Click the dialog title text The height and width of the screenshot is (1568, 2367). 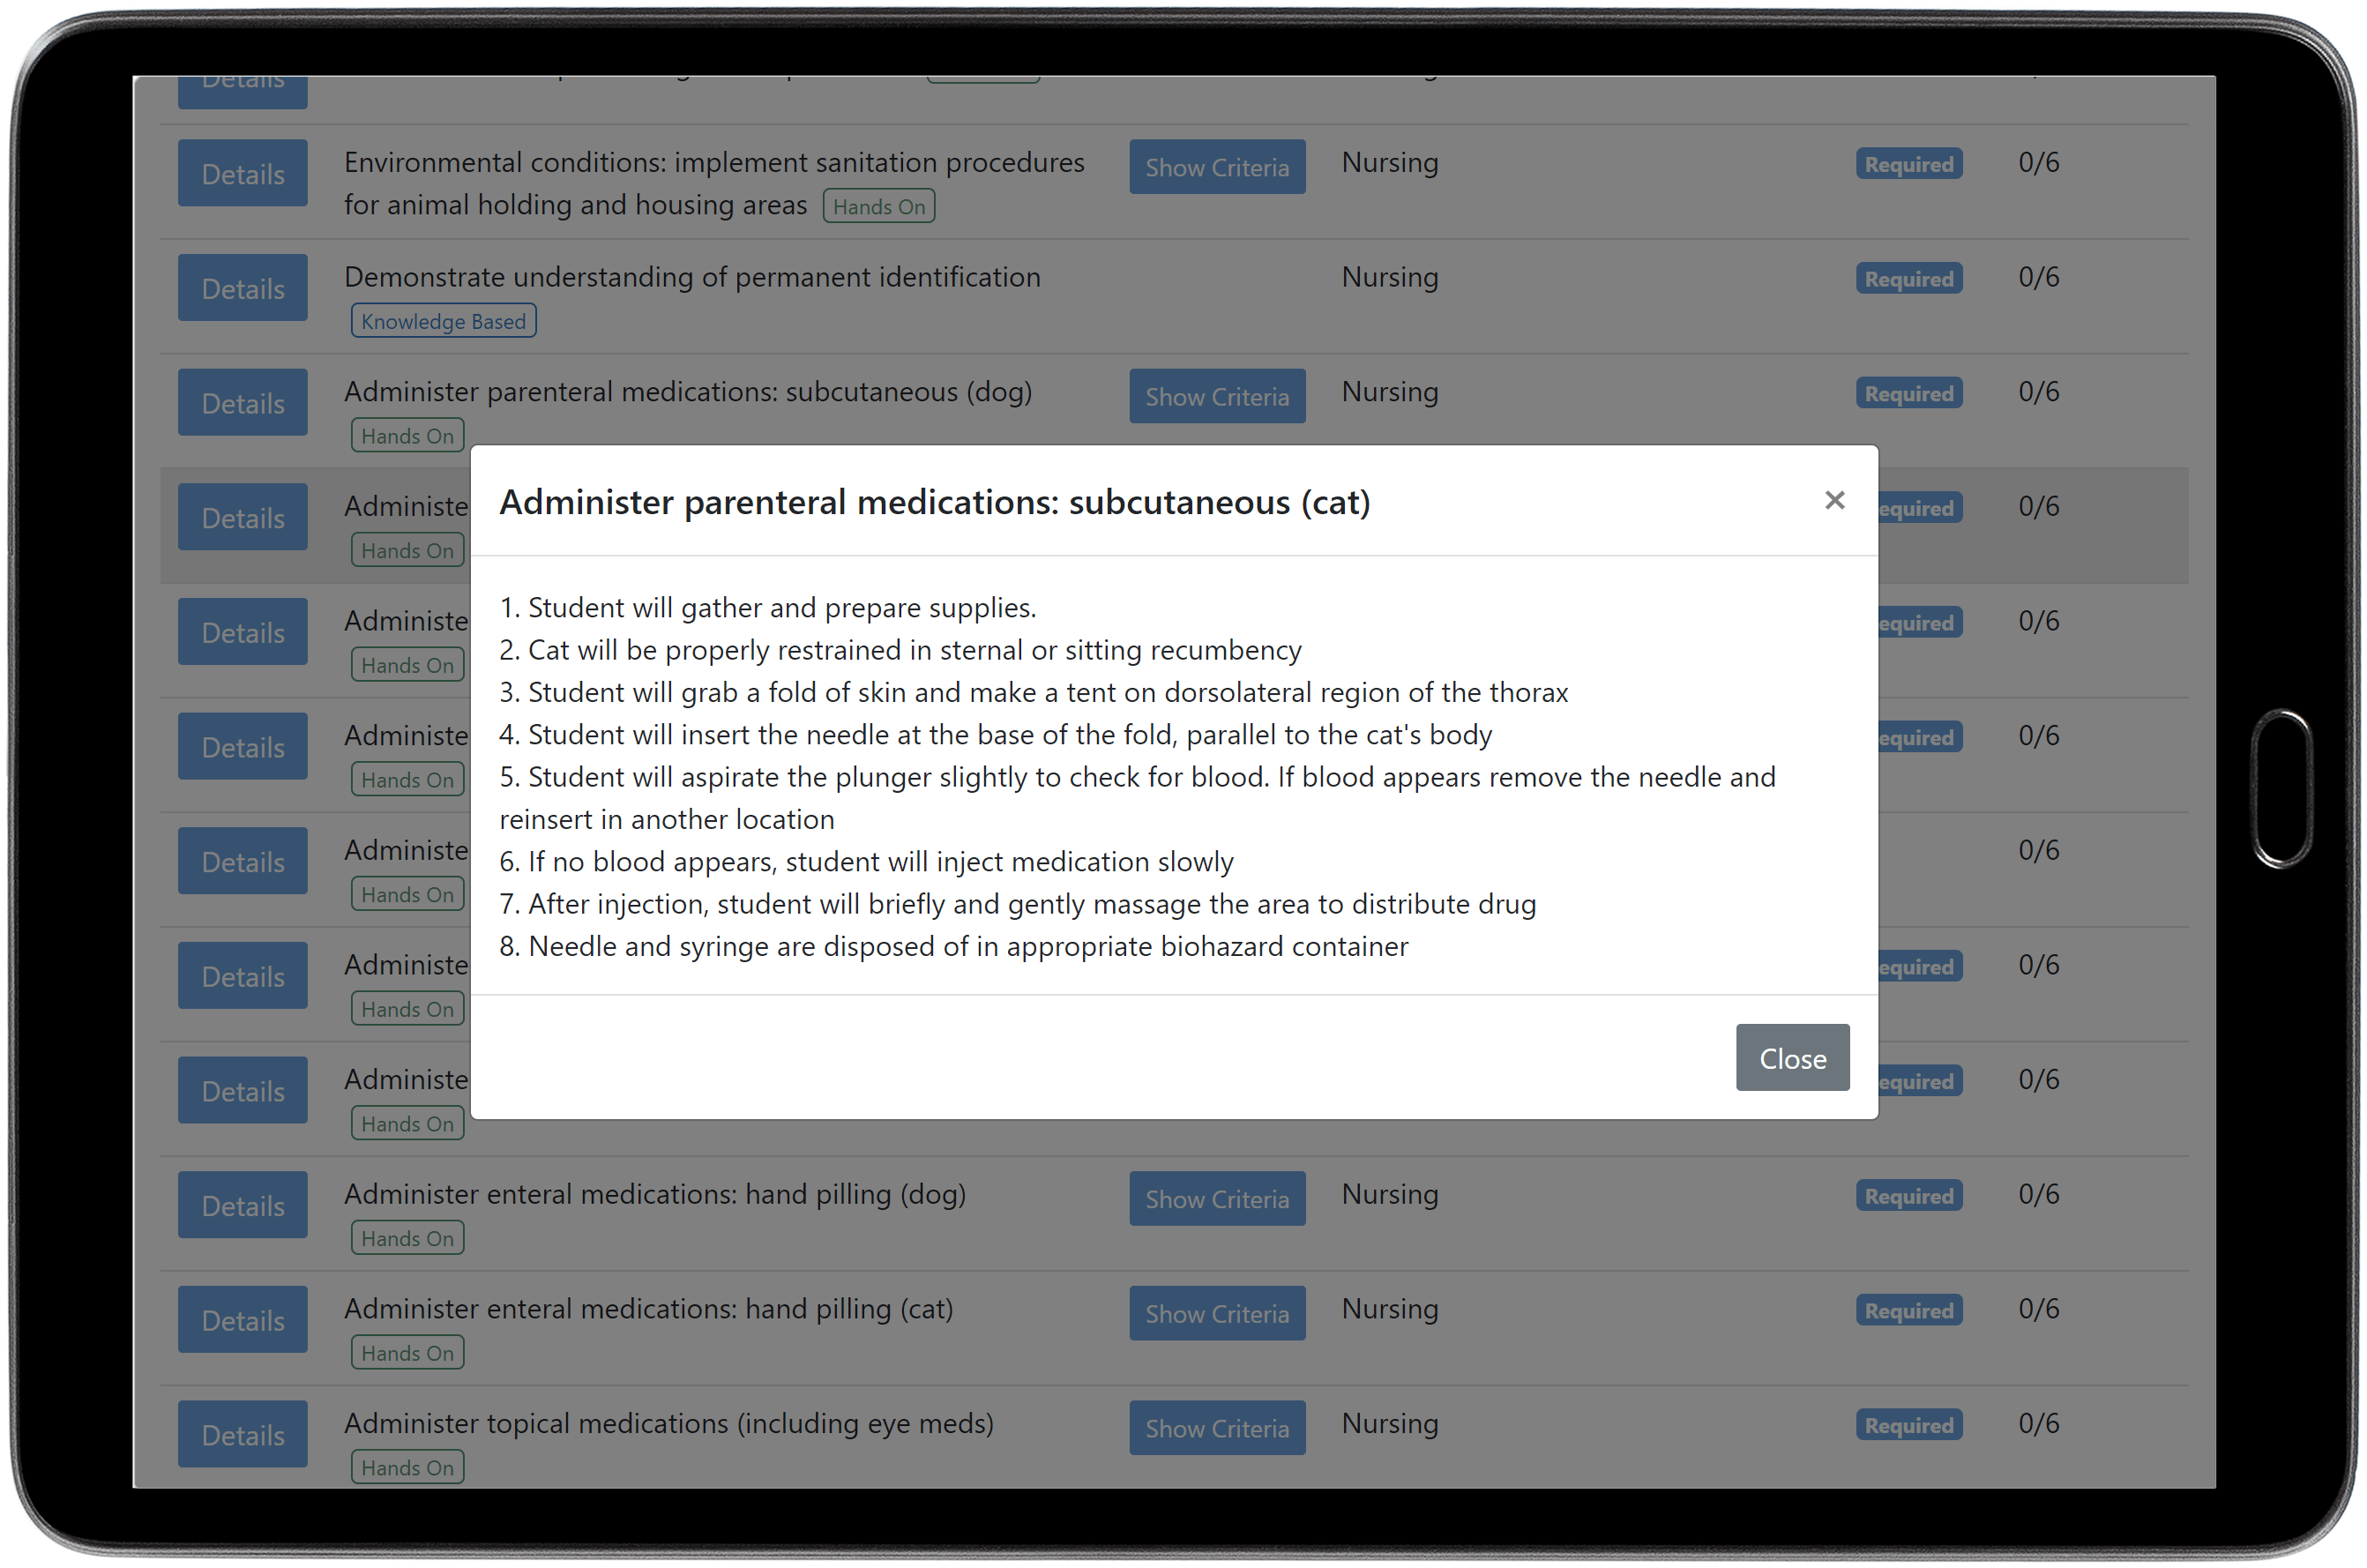point(935,502)
